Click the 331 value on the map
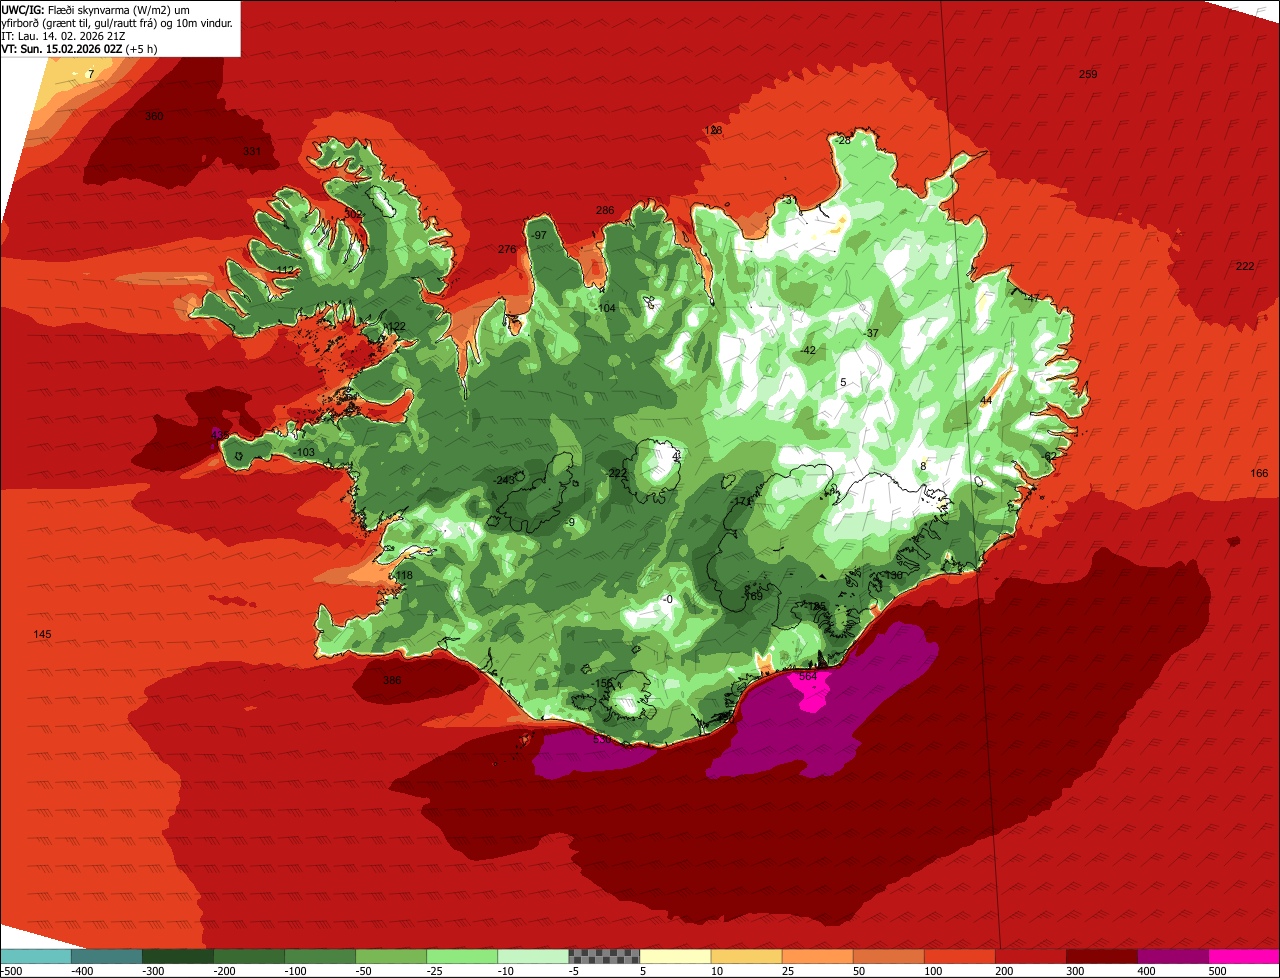The image size is (1280, 978). coord(252,152)
